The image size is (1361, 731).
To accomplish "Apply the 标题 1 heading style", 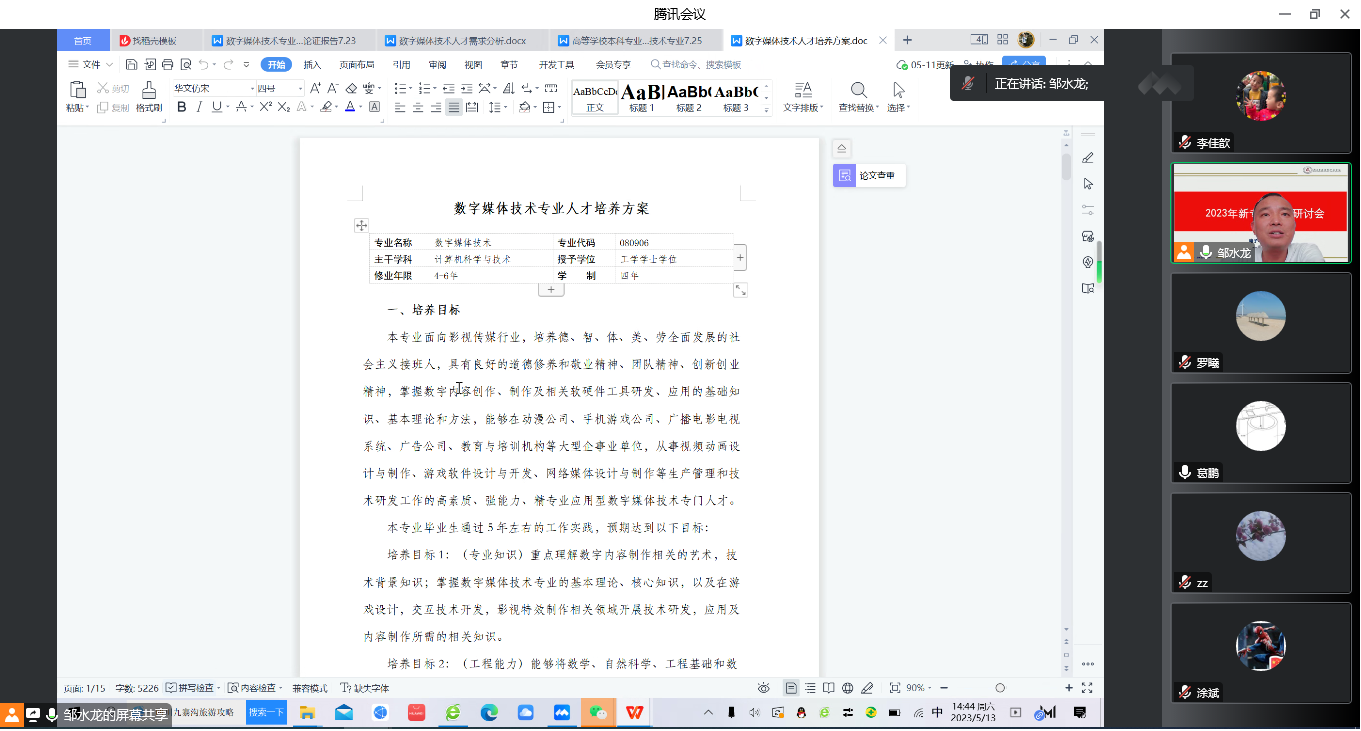I will (x=637, y=97).
